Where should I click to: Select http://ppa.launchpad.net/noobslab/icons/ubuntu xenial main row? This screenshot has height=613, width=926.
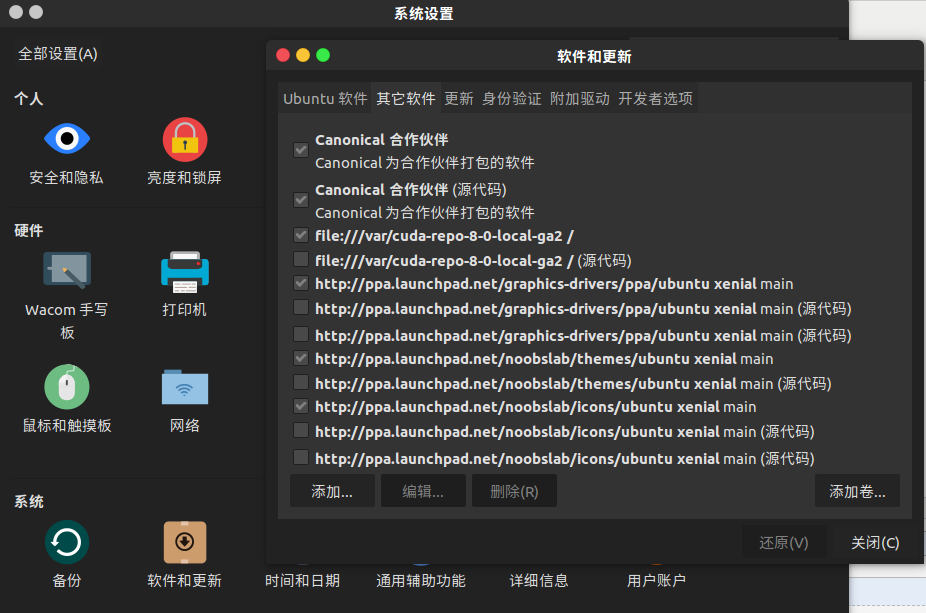point(536,407)
